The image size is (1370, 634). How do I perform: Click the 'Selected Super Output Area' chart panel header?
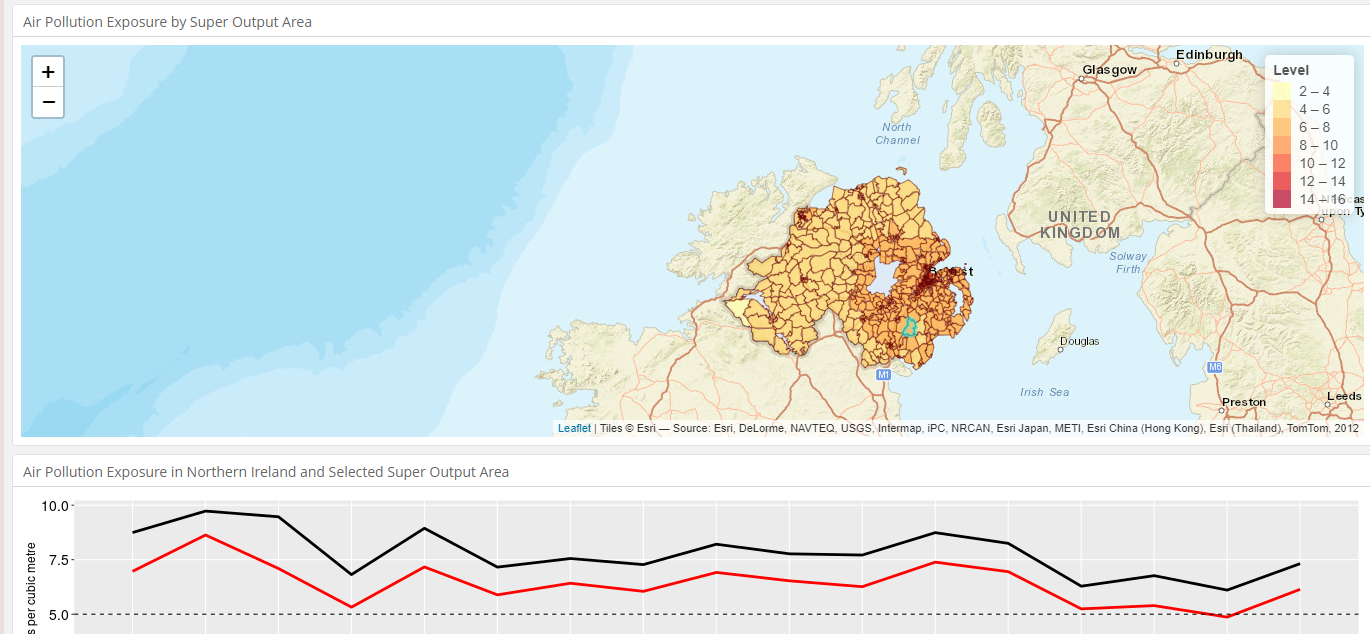[265, 472]
